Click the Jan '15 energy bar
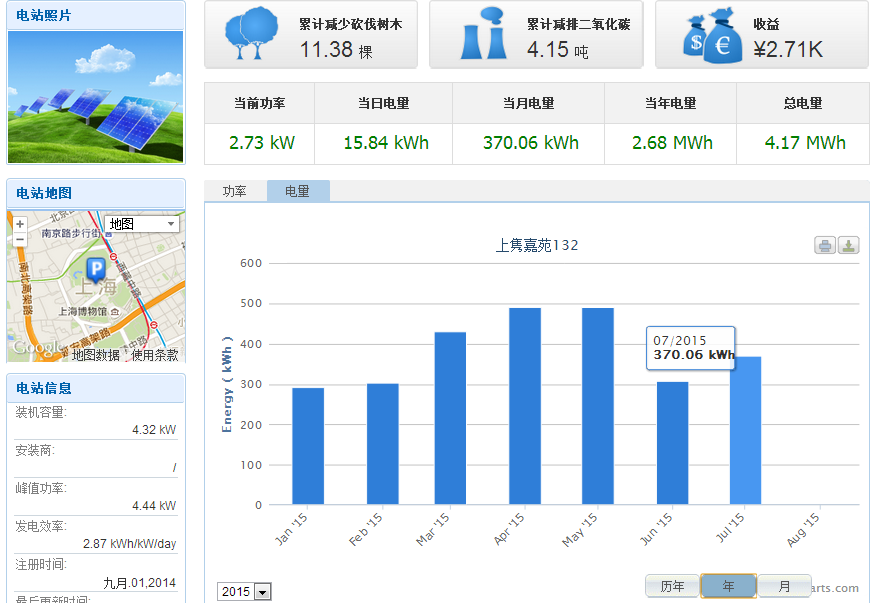Viewport: 874px width, 603px height. (x=308, y=446)
